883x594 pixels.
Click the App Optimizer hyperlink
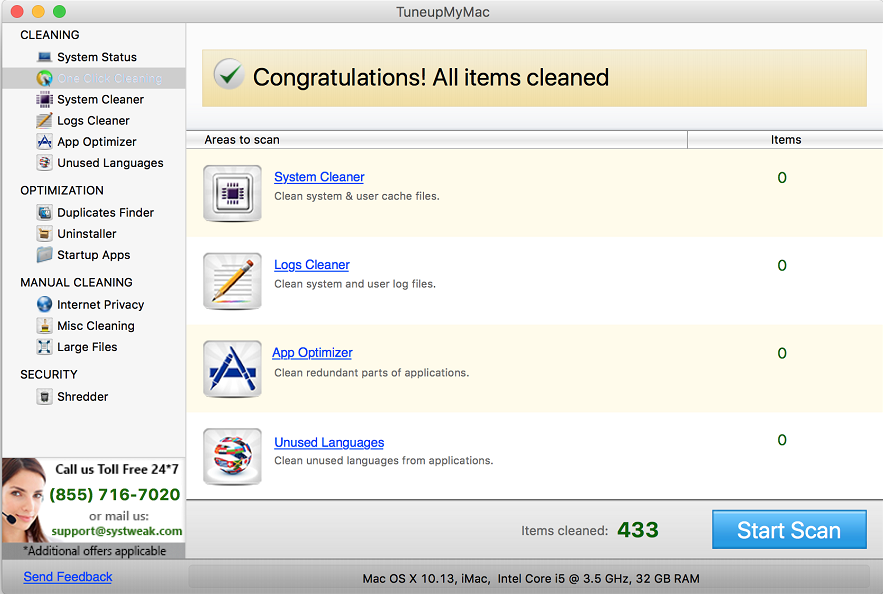click(313, 352)
